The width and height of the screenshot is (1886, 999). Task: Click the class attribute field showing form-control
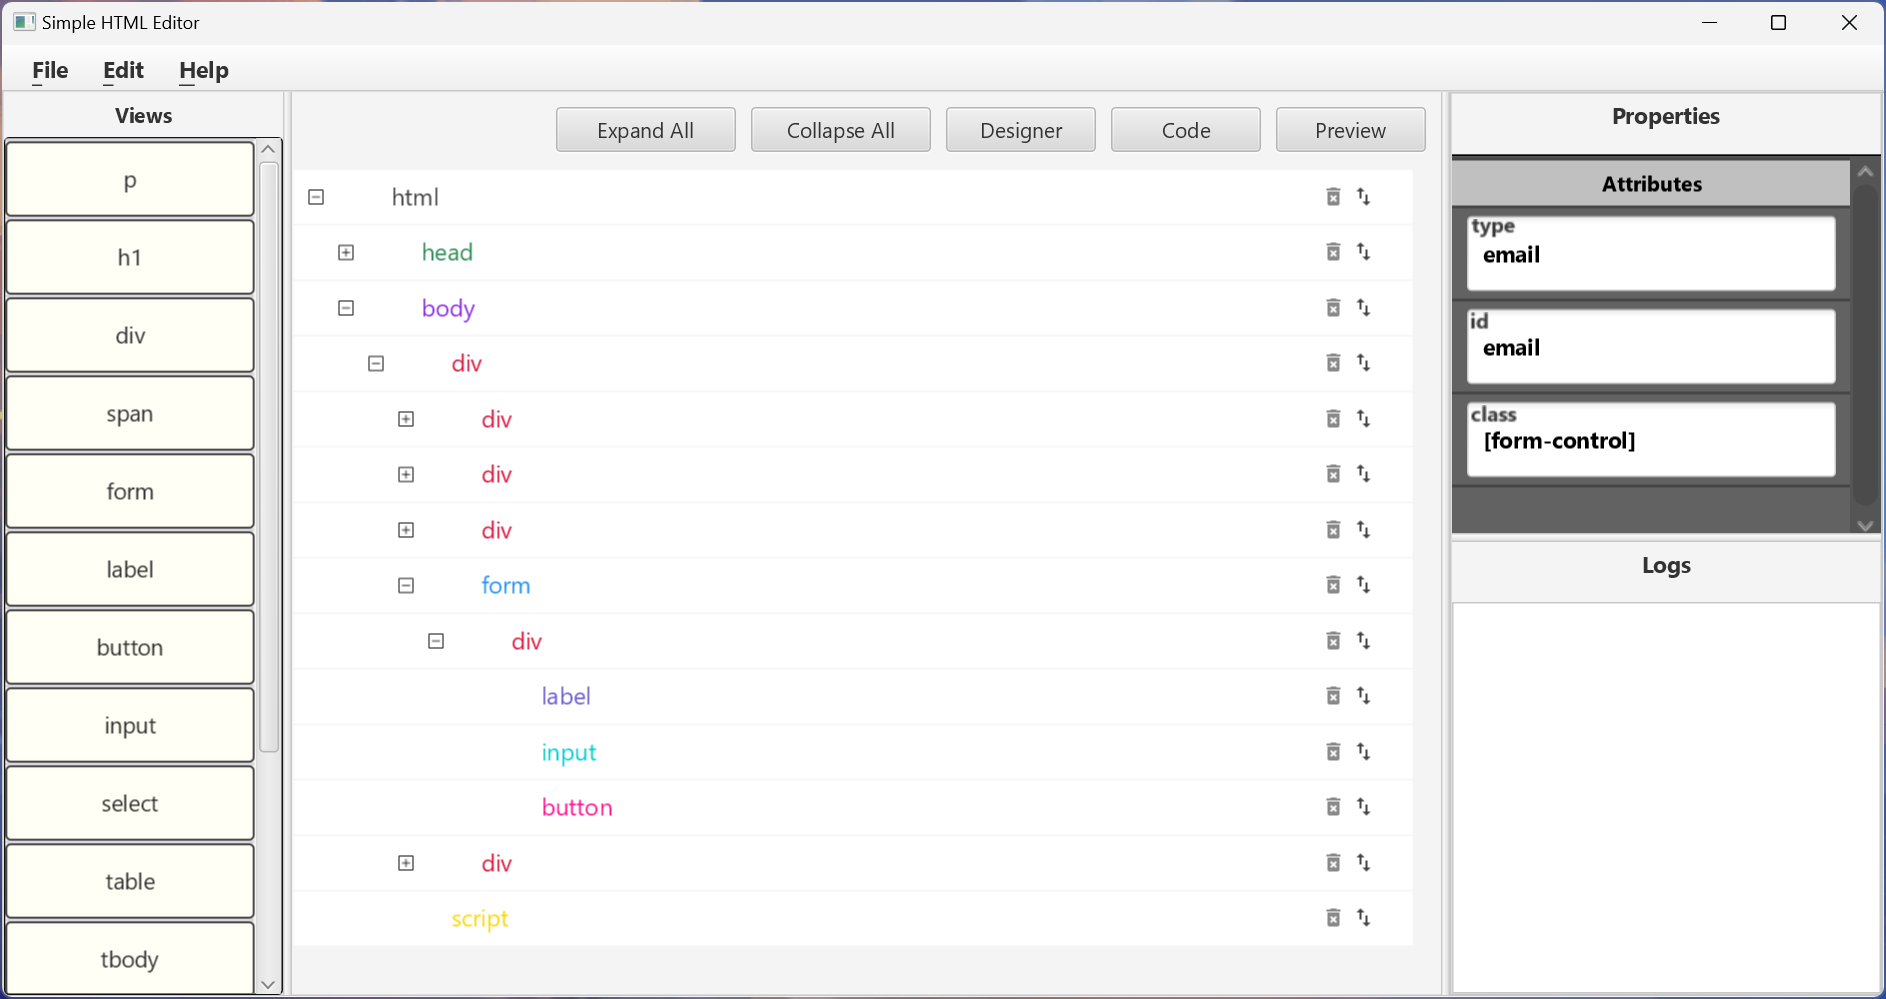coord(1650,441)
